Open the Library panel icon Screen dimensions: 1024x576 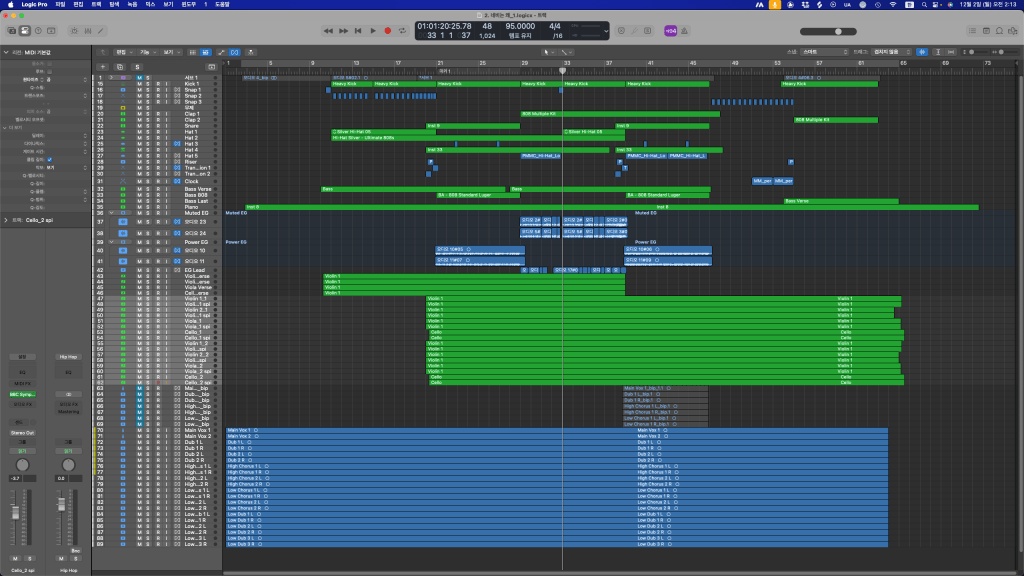[11, 31]
